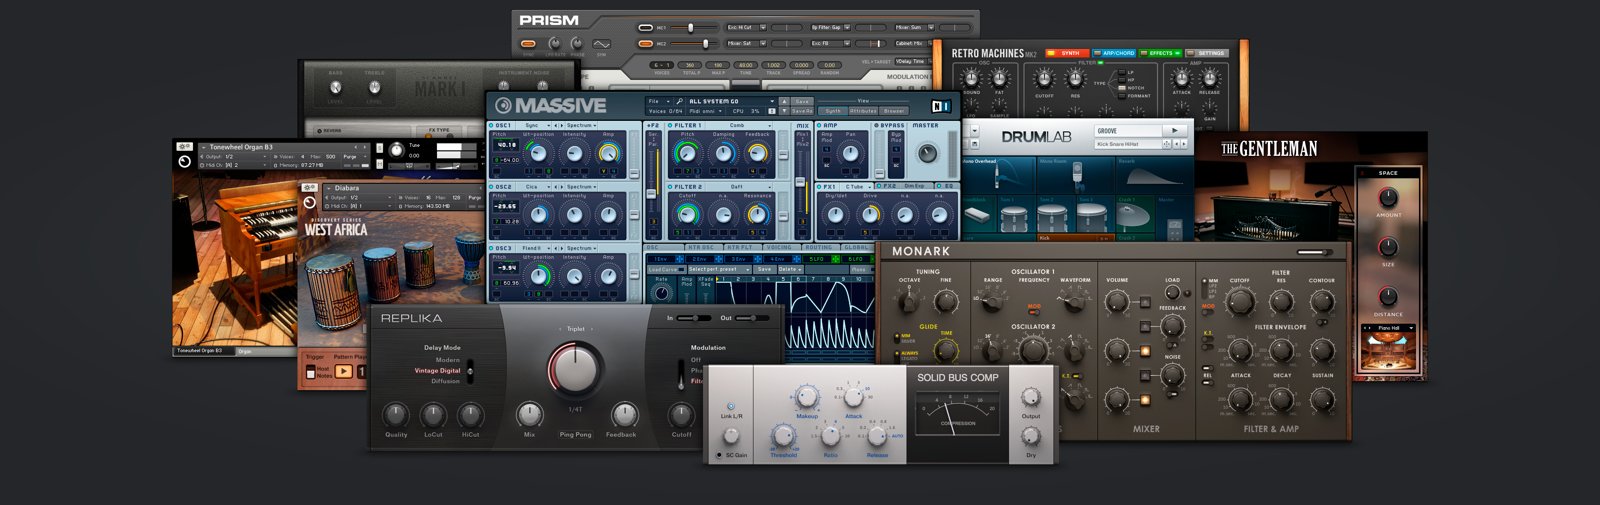Click the NI logo knob beside Tonewheel Organ
This screenshot has width=1600, height=505.
click(184, 162)
